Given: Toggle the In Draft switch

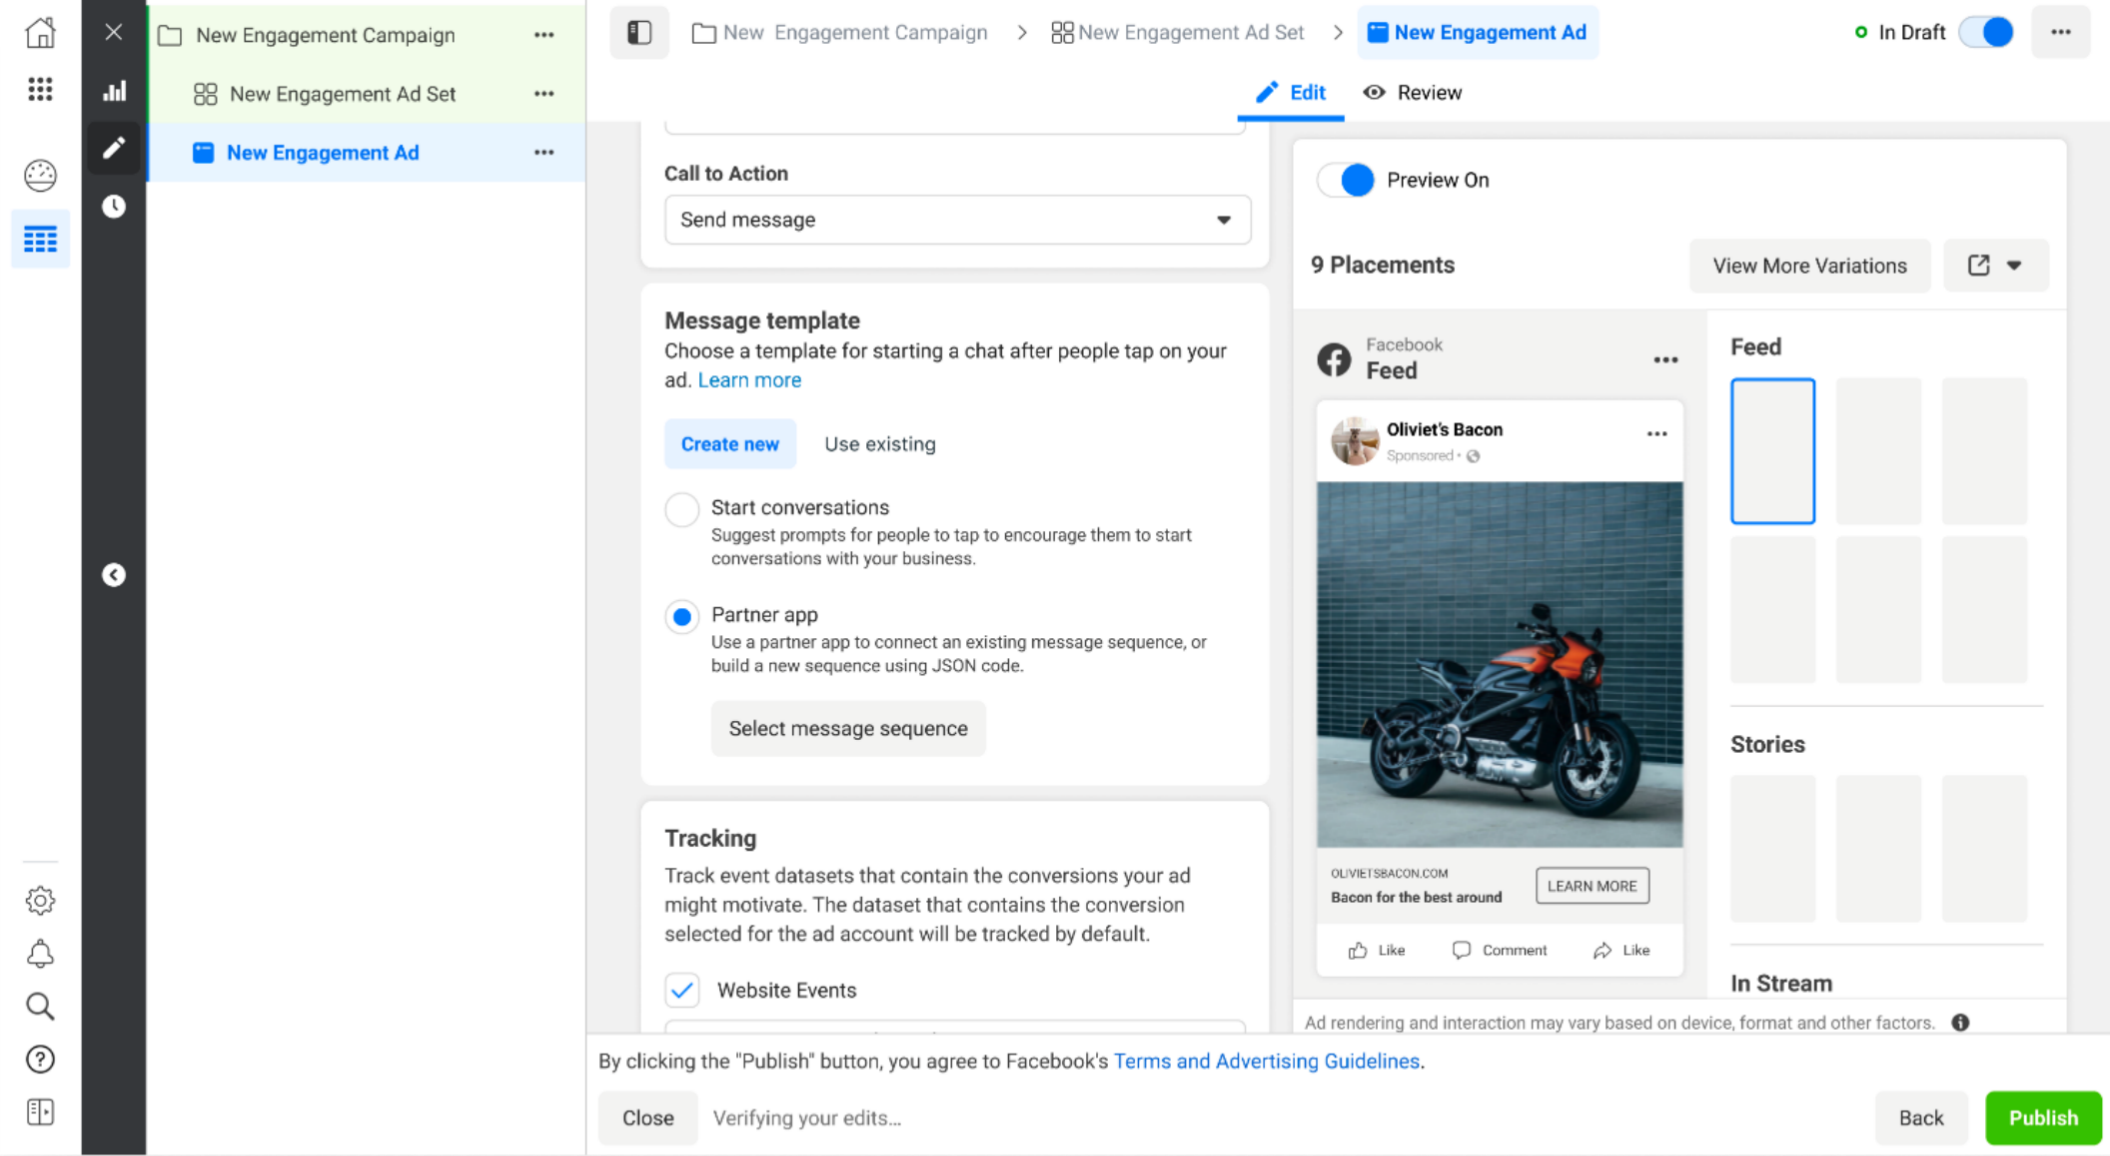Looking at the screenshot, I should 1986,32.
